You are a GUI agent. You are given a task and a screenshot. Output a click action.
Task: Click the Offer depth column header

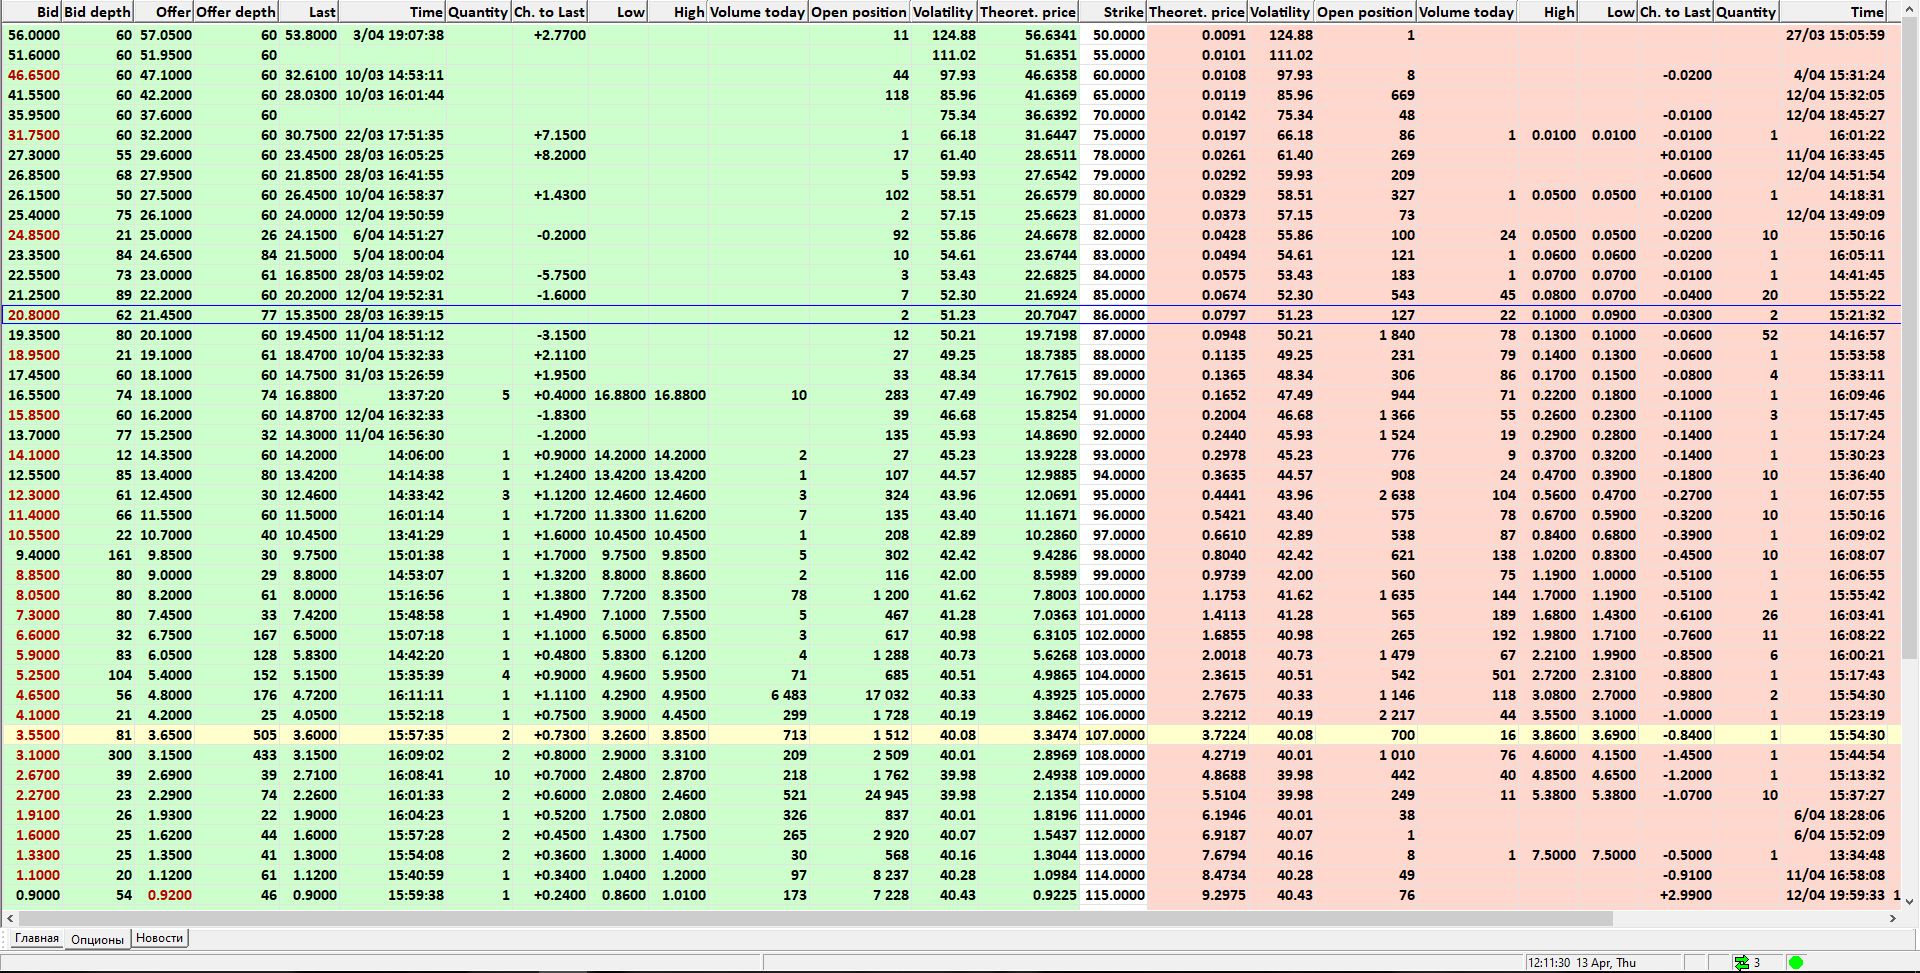tap(236, 12)
